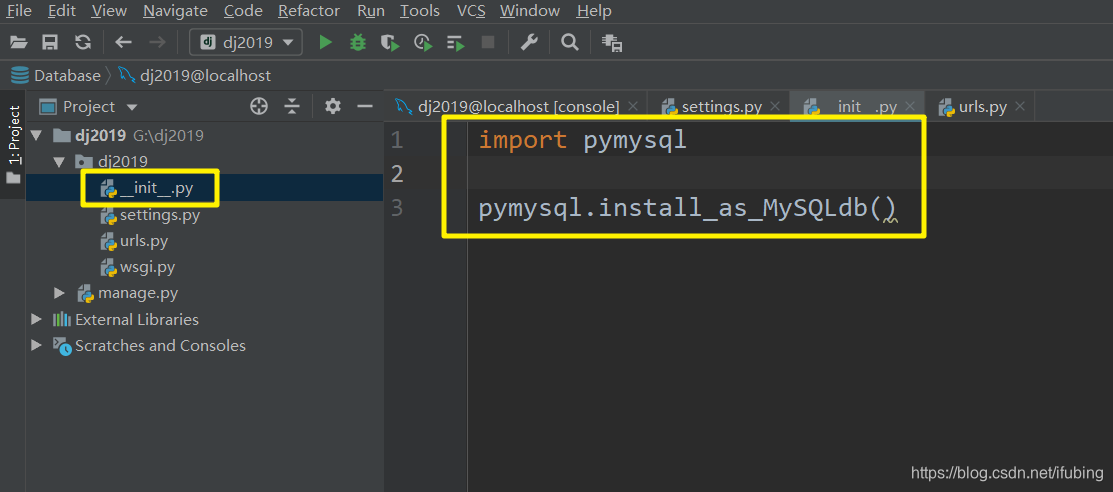Click line number 1 in the gutter
Image resolution: width=1113 pixels, height=492 pixels.
(397, 141)
